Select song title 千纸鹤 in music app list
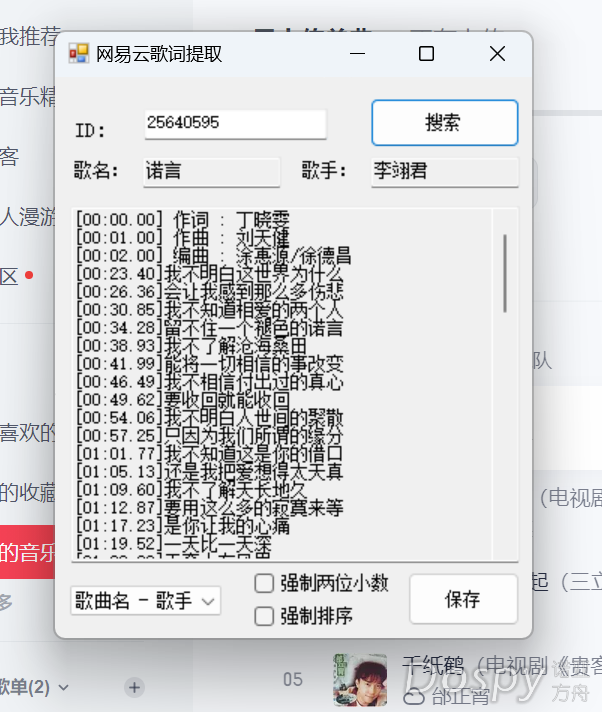The width and height of the screenshot is (602, 712). point(433,666)
